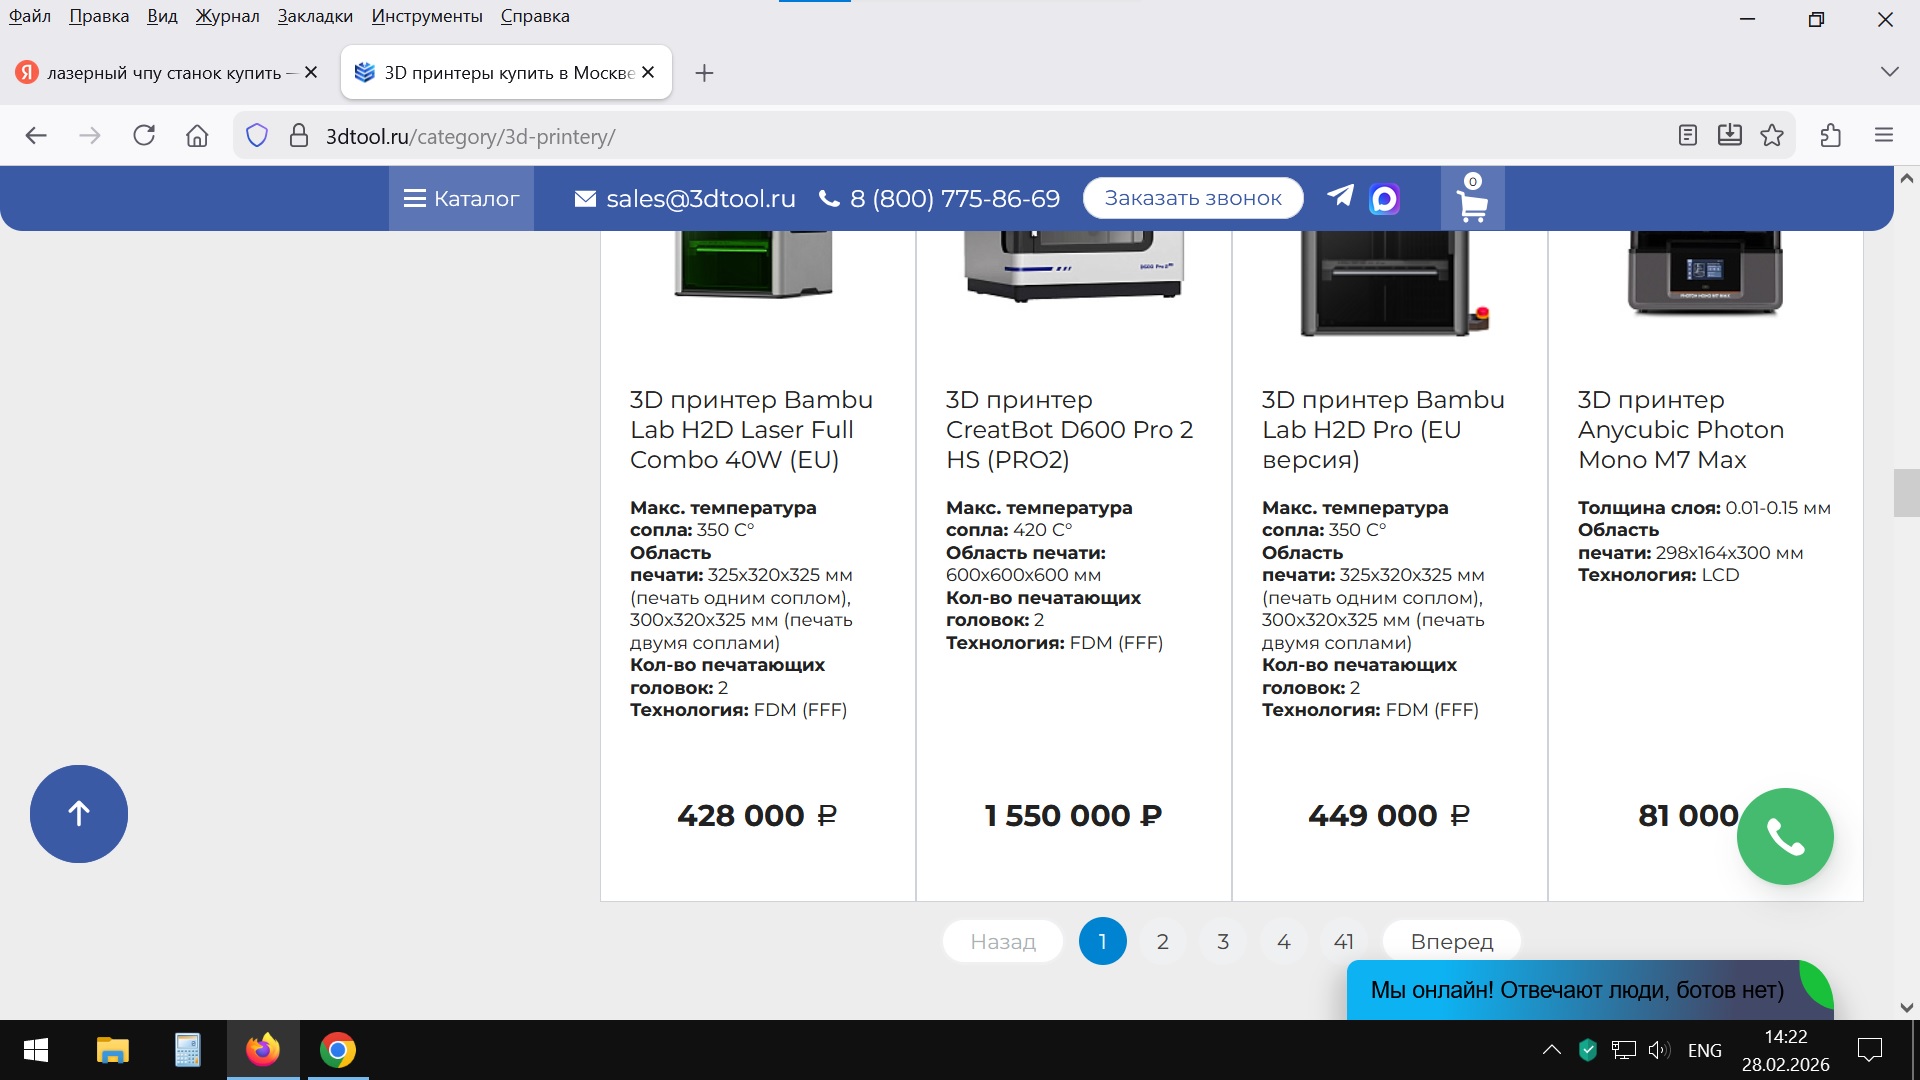Click the browser reload button
The width and height of the screenshot is (1920, 1080).
[x=144, y=136]
